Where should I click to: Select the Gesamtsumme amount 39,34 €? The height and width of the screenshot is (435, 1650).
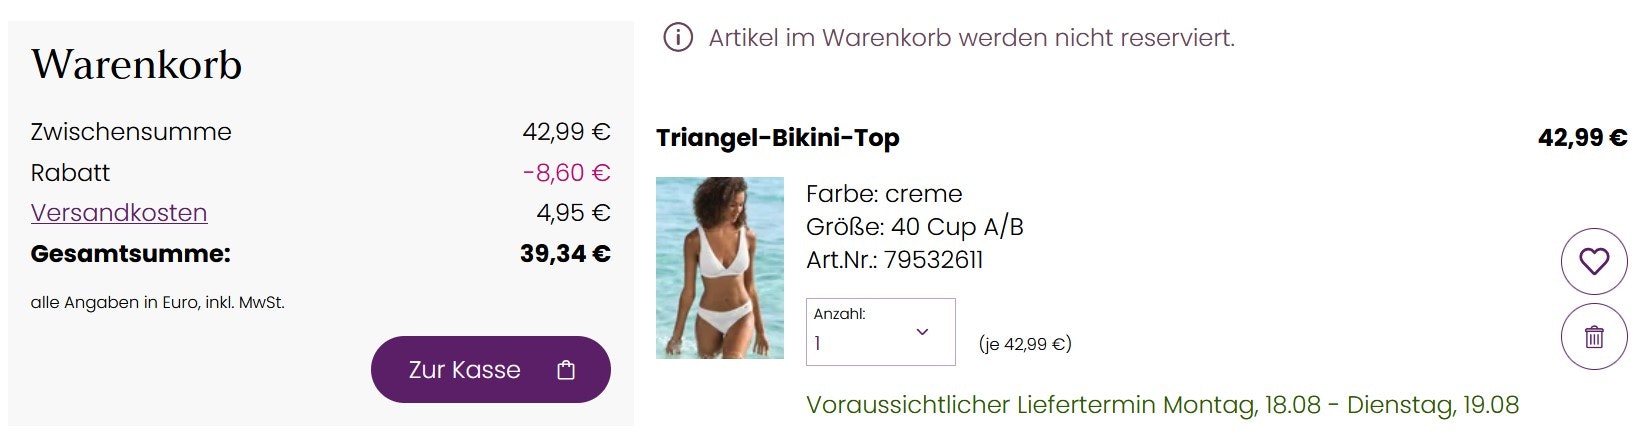tap(565, 254)
